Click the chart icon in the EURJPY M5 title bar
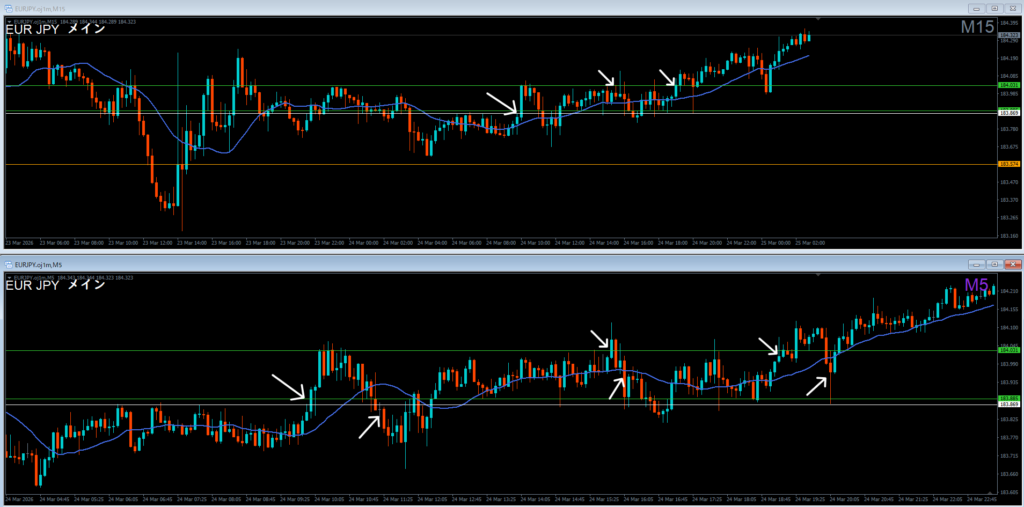 click(8, 265)
